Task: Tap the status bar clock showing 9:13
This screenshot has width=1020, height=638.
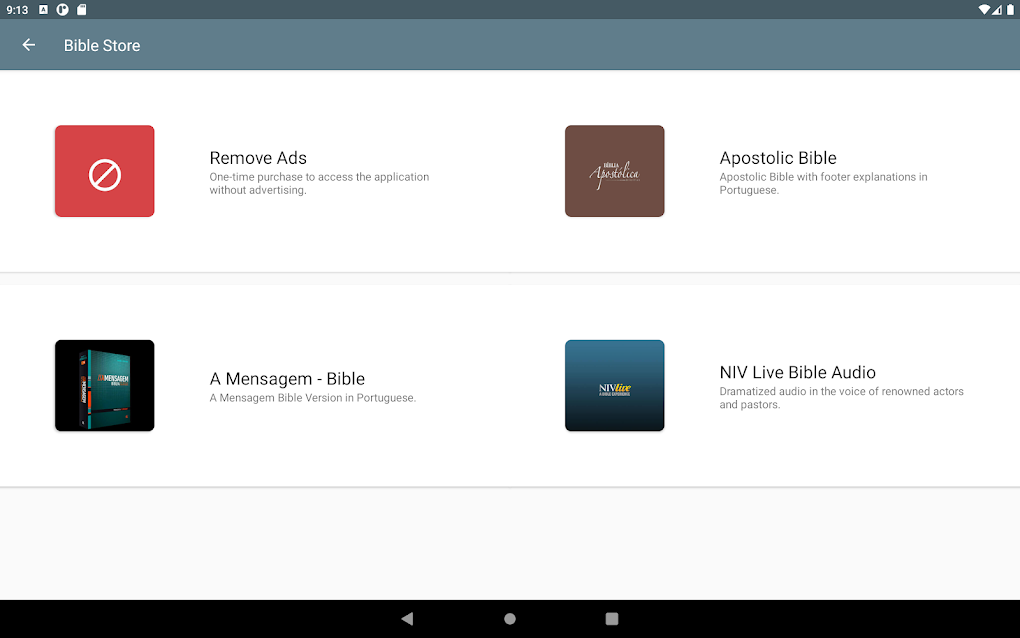Action: (x=18, y=10)
